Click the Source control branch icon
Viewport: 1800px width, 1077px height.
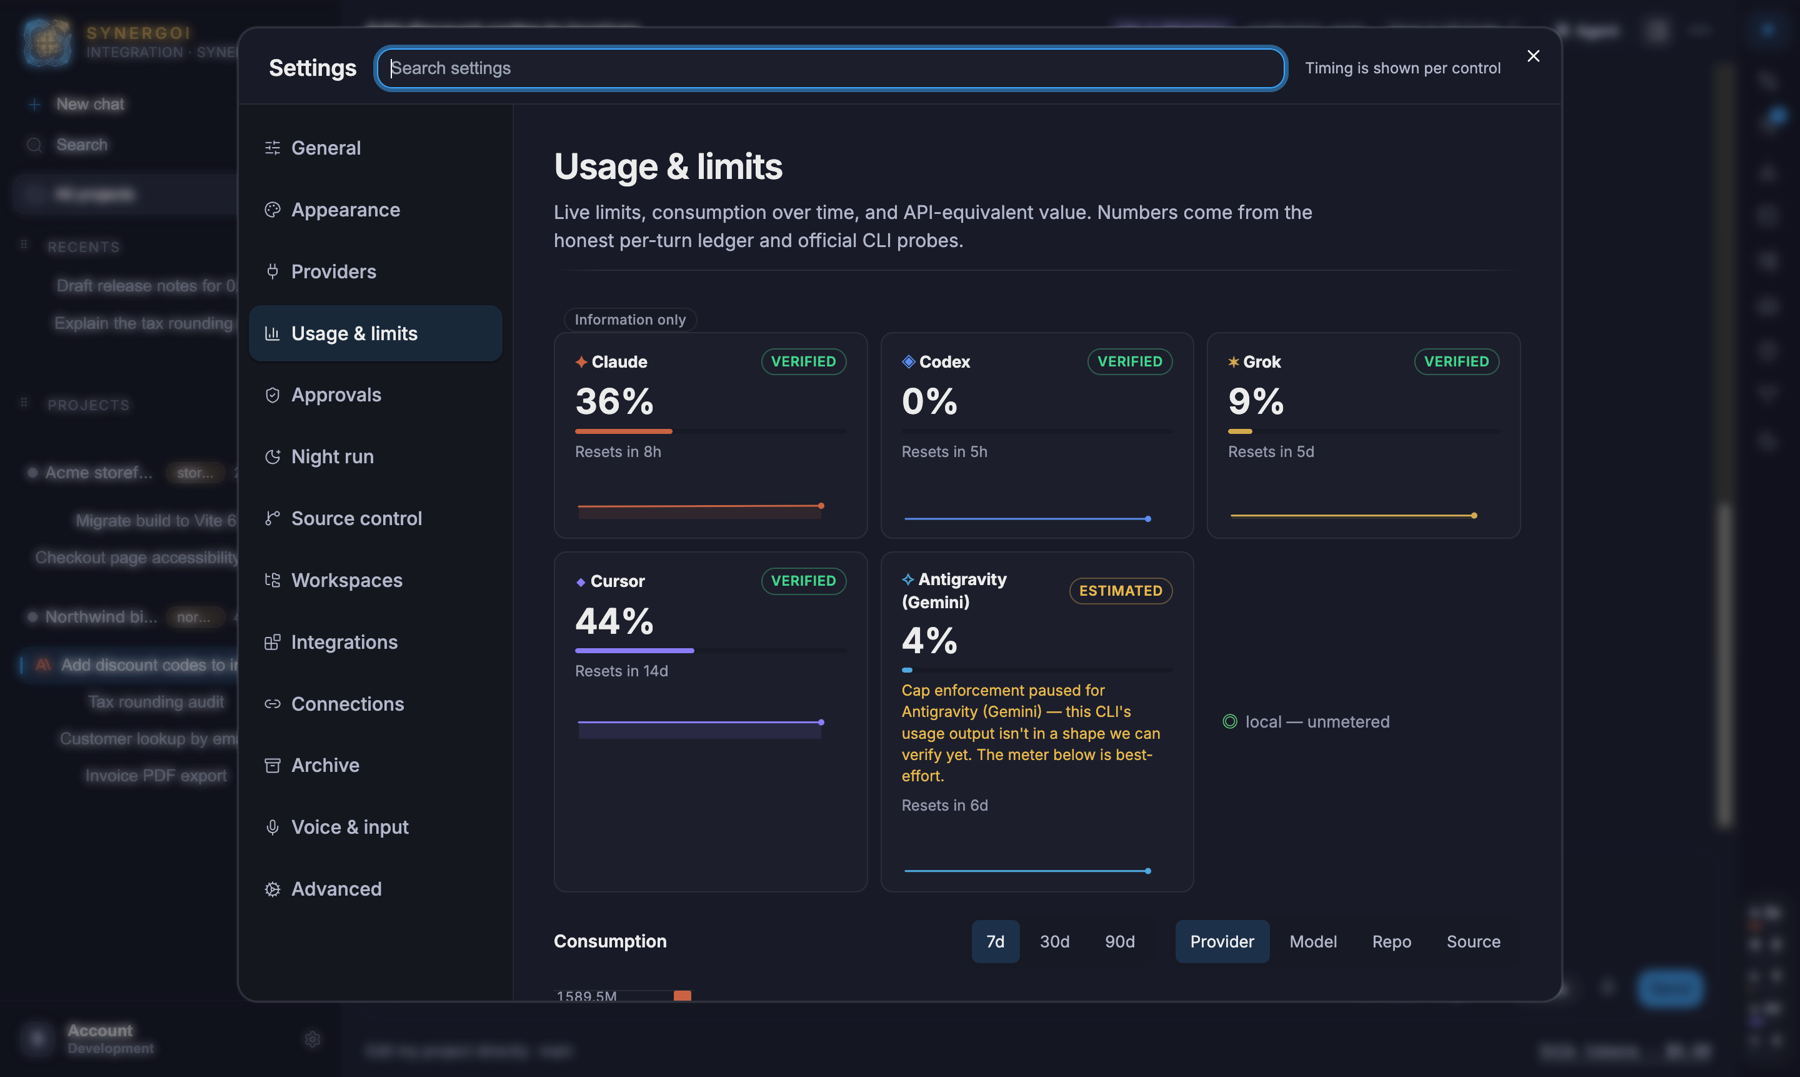[272, 518]
